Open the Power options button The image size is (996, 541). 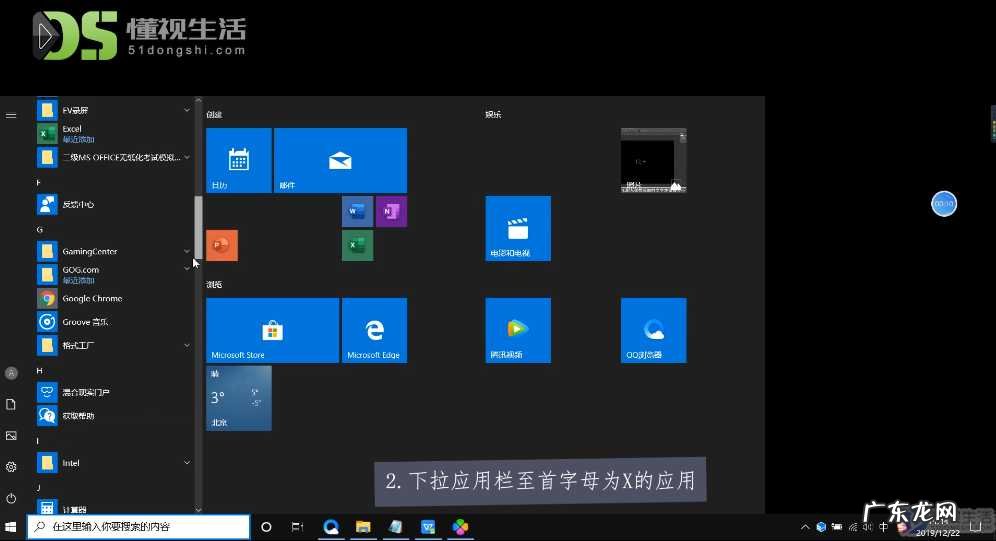11,498
